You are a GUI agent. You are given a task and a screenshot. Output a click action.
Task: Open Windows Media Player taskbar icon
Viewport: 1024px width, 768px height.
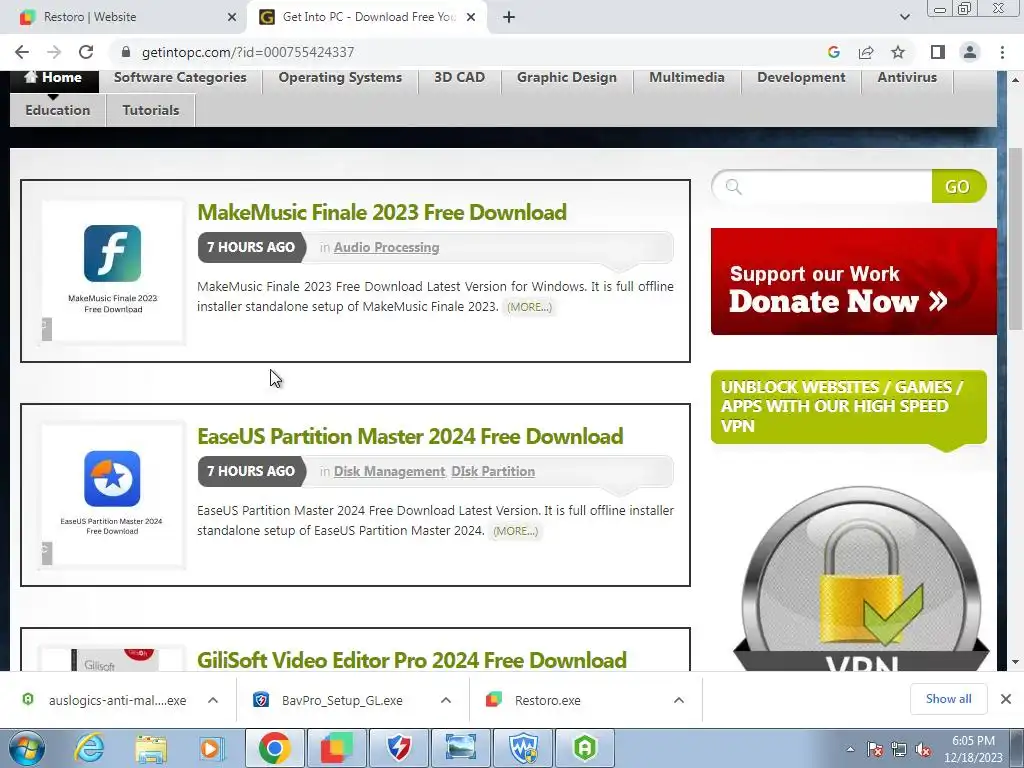211,748
